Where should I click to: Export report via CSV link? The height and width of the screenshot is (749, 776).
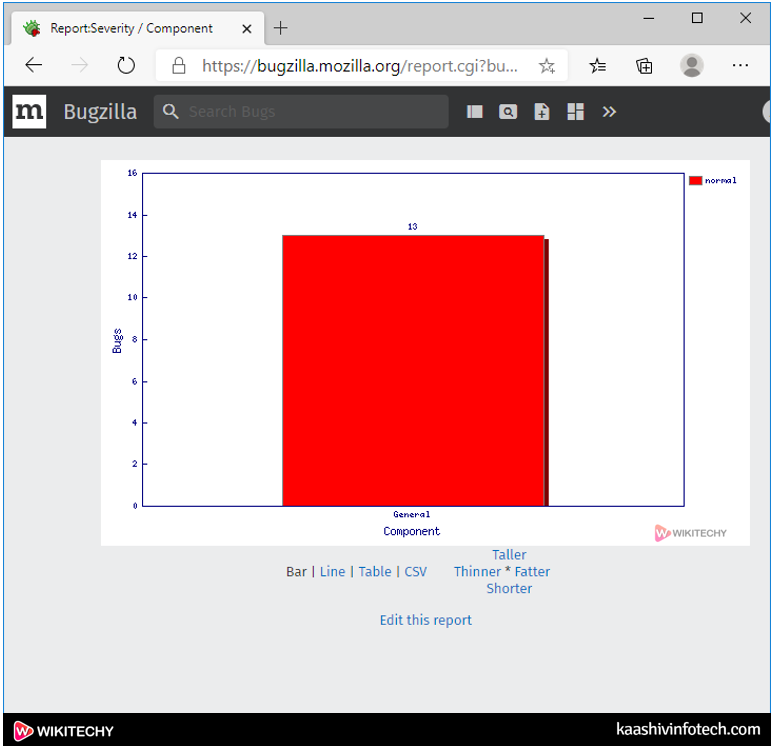click(x=415, y=572)
